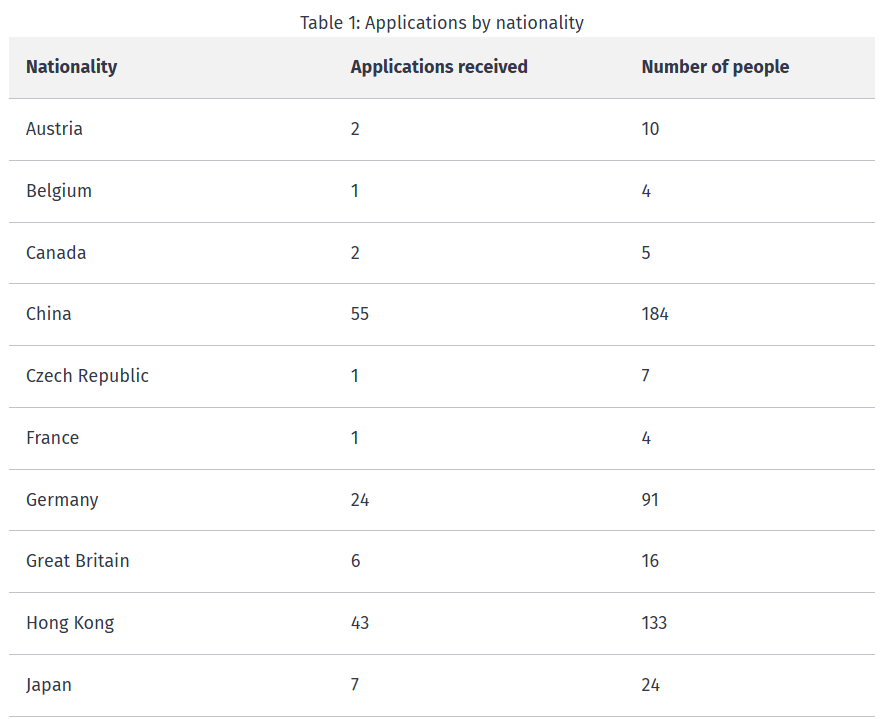Click the Hong Kong row label
885x719 pixels.
(70, 623)
